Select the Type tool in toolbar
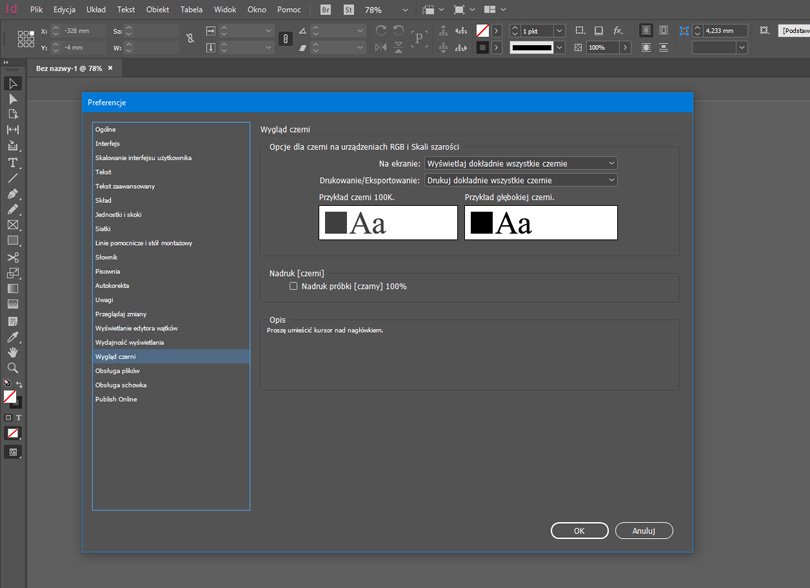This screenshot has height=588, width=810. 13,162
